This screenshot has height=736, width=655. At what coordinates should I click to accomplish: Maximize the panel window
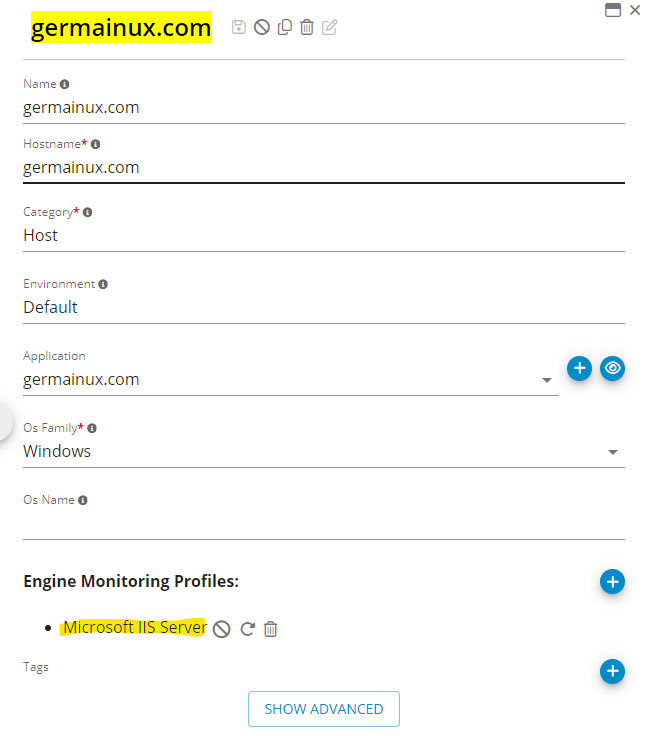613,10
